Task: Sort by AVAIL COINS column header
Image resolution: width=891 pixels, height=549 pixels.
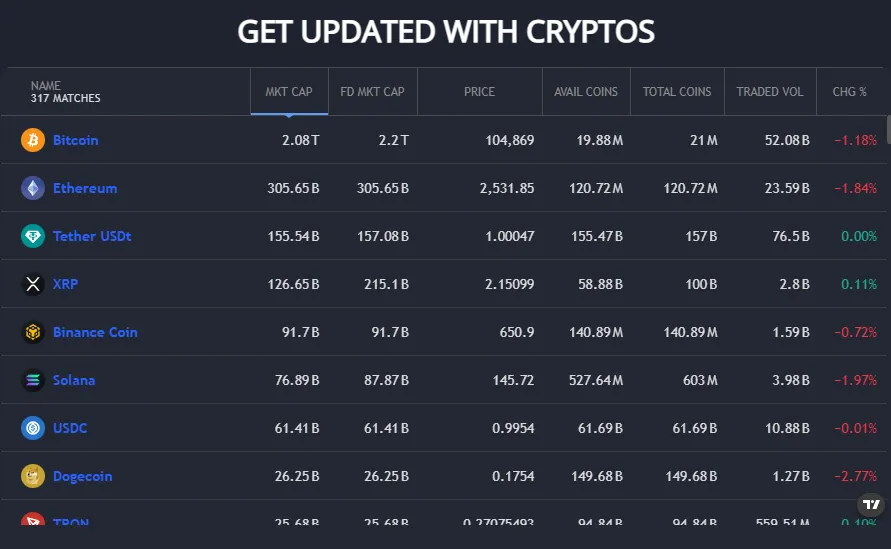Action: pyautogui.click(x=586, y=92)
